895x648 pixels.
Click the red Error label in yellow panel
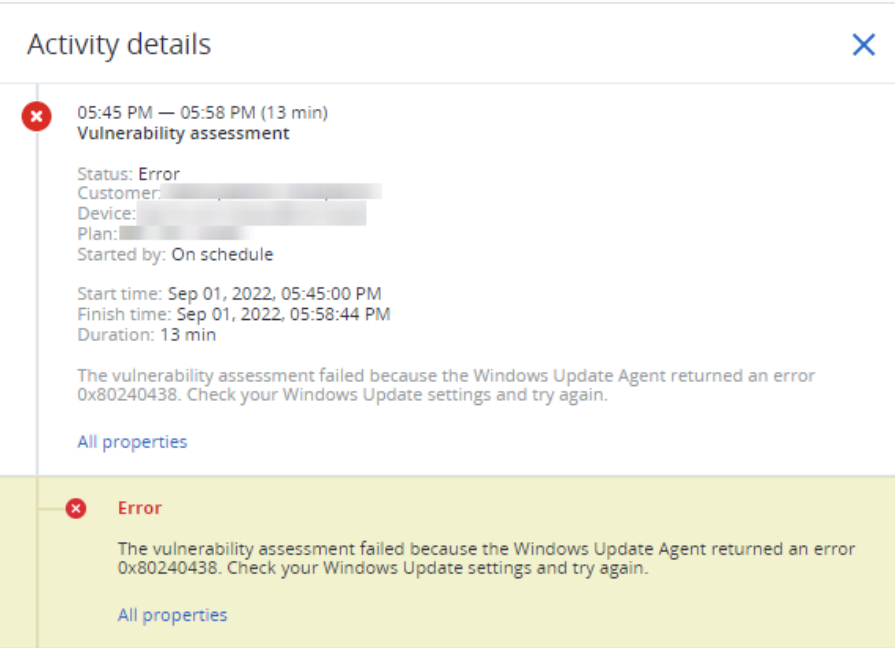140,508
